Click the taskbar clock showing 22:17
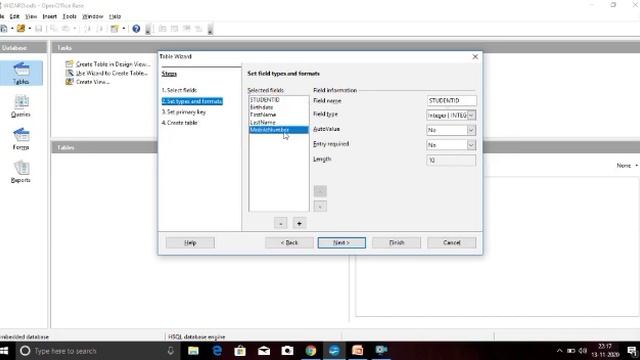640x360 pixels. pyautogui.click(x=605, y=351)
